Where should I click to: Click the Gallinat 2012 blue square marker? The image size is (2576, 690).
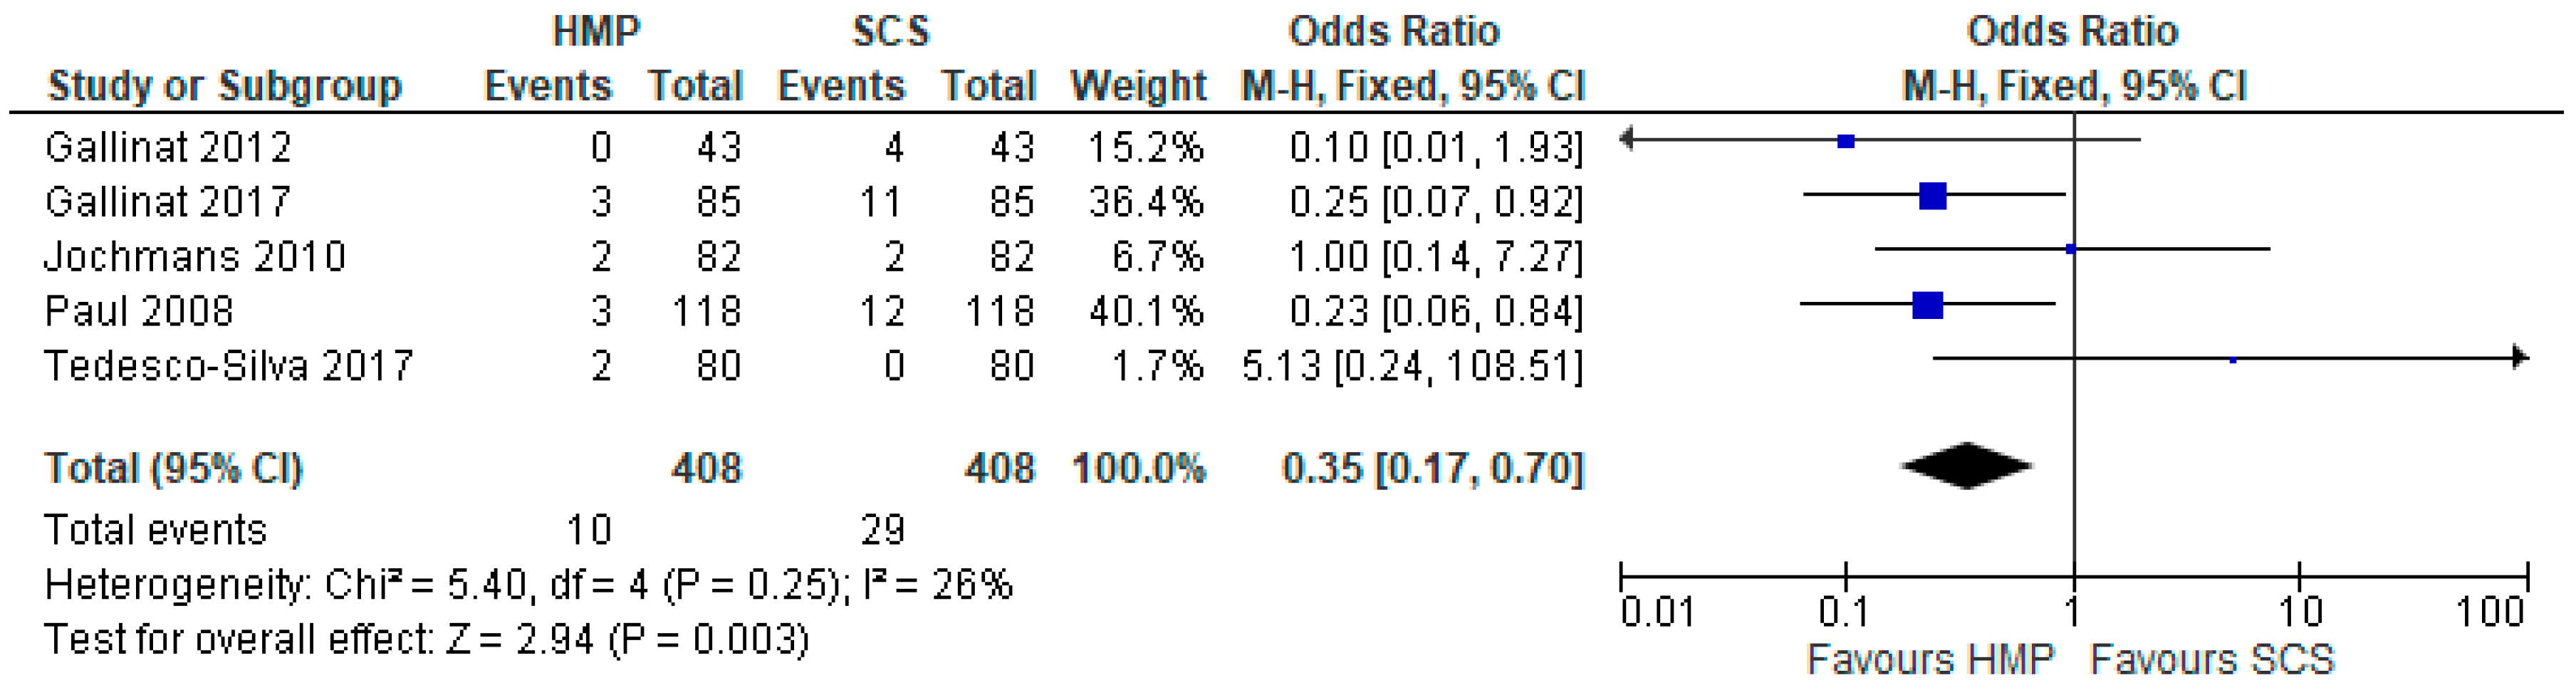(x=1846, y=142)
